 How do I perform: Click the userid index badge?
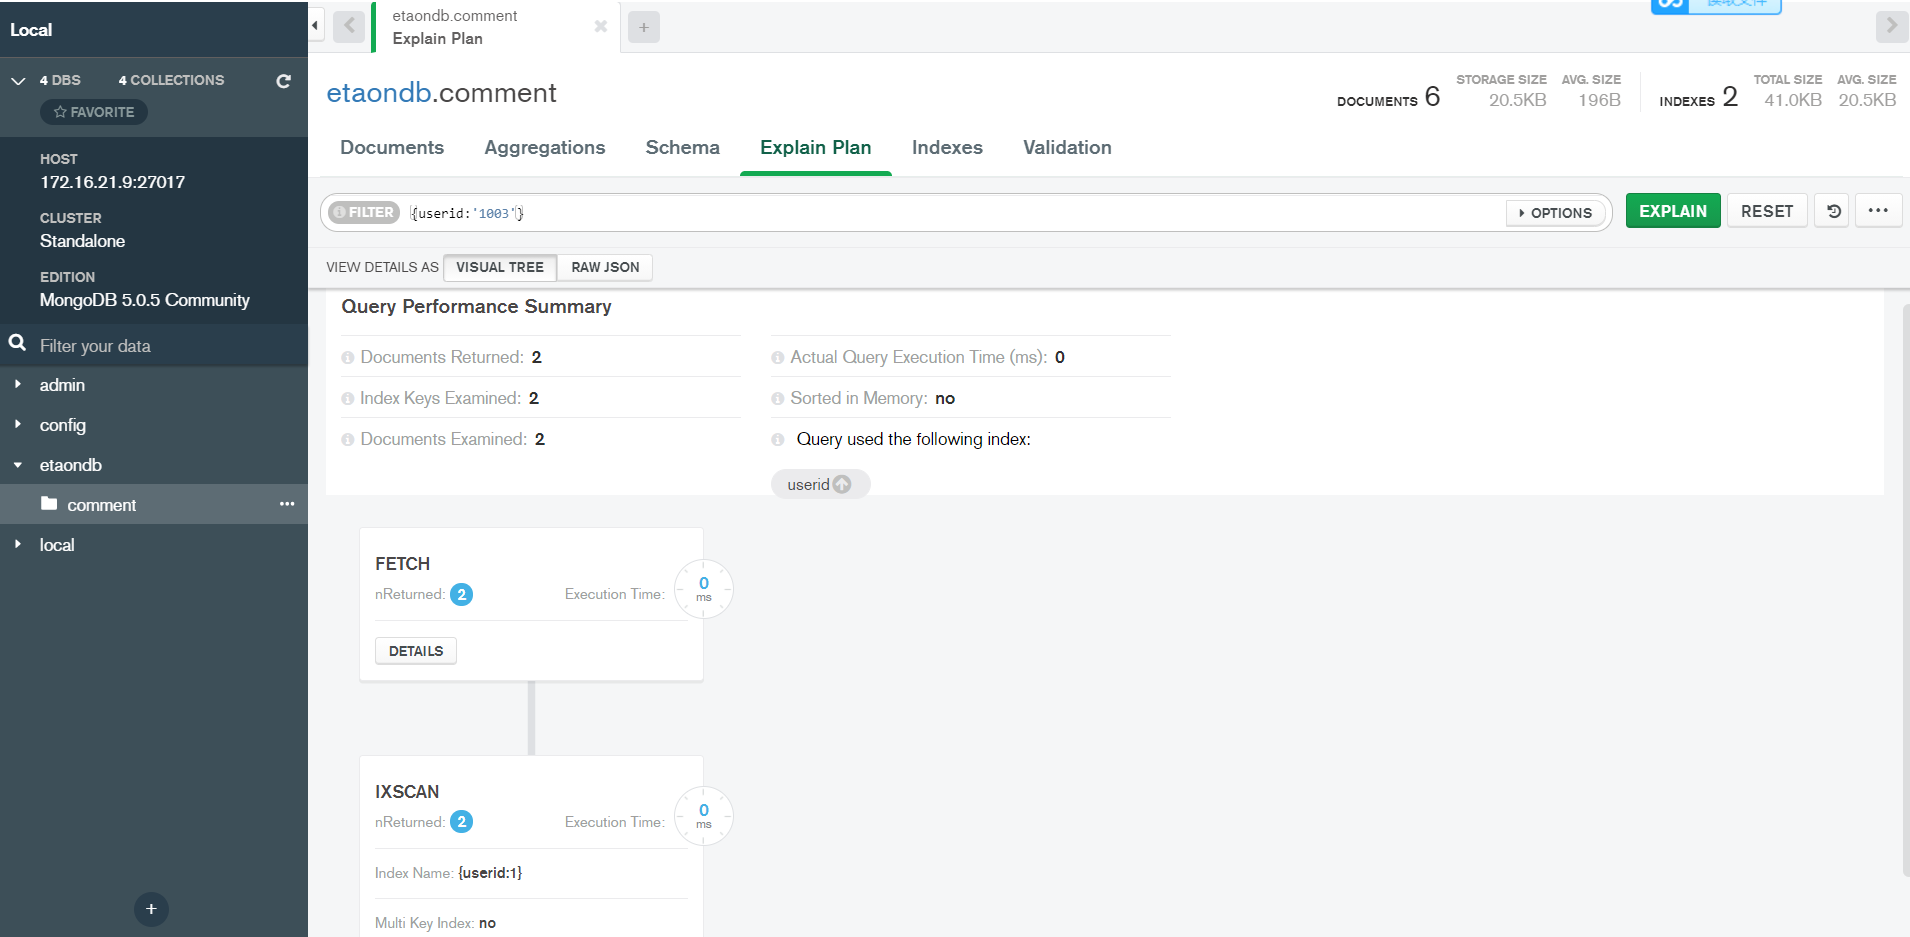(x=820, y=484)
